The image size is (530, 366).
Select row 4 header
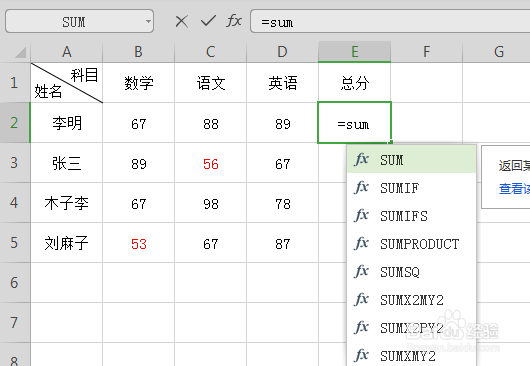(15, 203)
